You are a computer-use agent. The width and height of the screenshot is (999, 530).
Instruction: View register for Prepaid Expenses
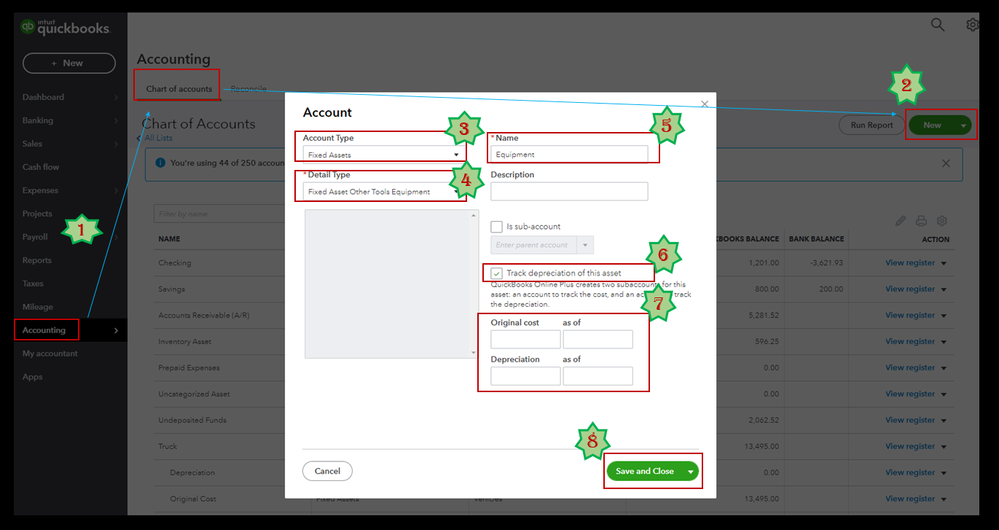(910, 368)
